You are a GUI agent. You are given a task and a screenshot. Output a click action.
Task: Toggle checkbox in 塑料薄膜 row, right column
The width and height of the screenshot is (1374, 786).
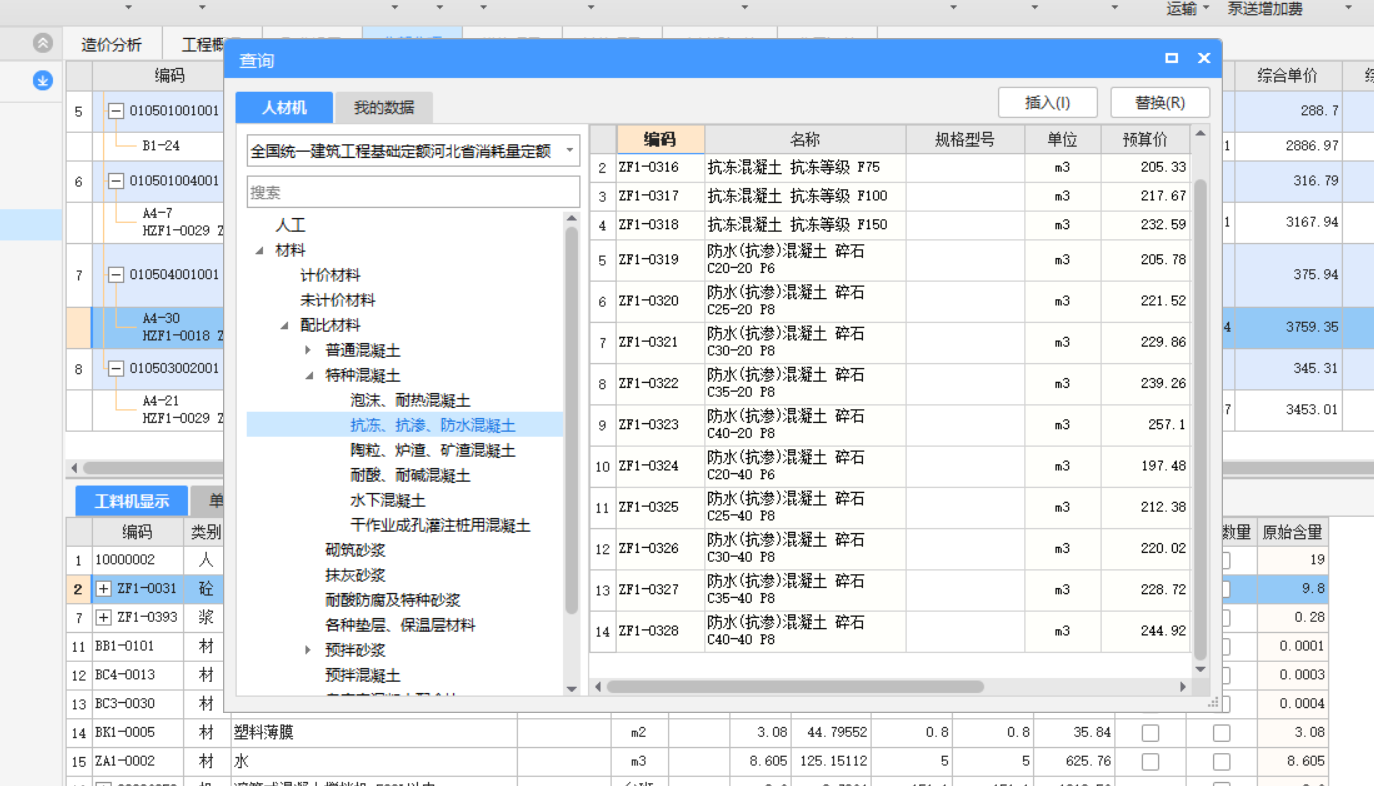pos(1221,733)
